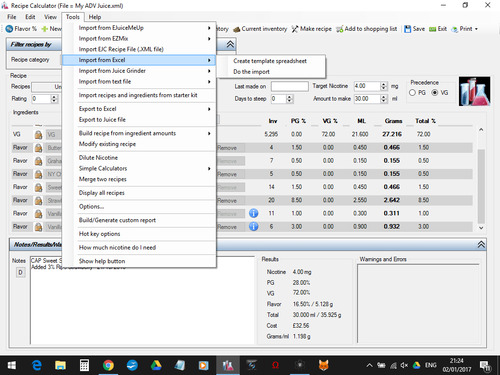The height and width of the screenshot is (375, 500).
Task: Click Remove on 2.642 grams row
Action: pyautogui.click(x=231, y=200)
